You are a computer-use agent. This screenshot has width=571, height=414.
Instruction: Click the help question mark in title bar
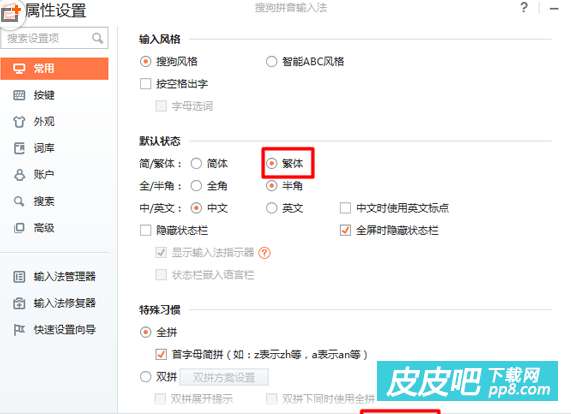[524, 7]
